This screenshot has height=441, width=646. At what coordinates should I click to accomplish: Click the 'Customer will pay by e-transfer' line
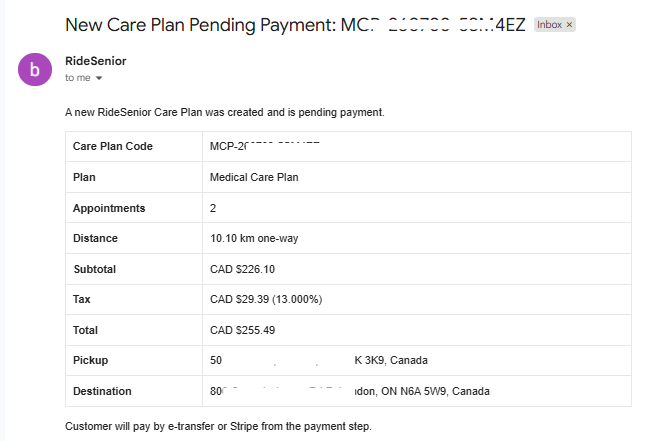[218, 426]
